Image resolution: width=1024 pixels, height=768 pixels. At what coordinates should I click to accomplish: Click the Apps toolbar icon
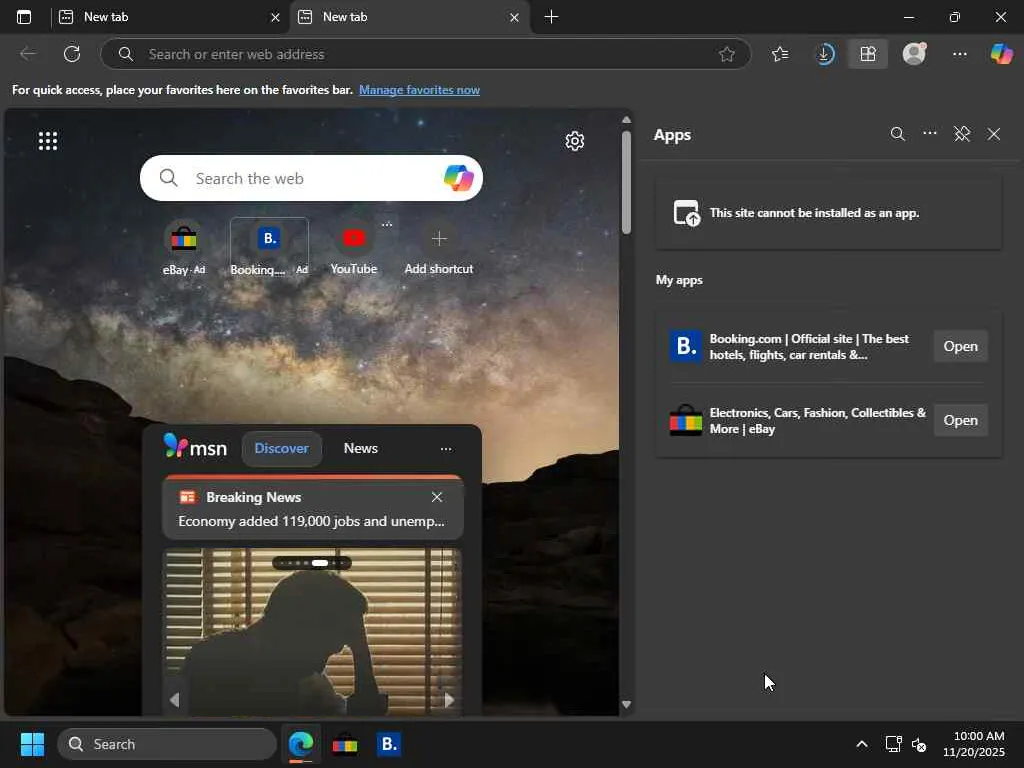click(868, 54)
